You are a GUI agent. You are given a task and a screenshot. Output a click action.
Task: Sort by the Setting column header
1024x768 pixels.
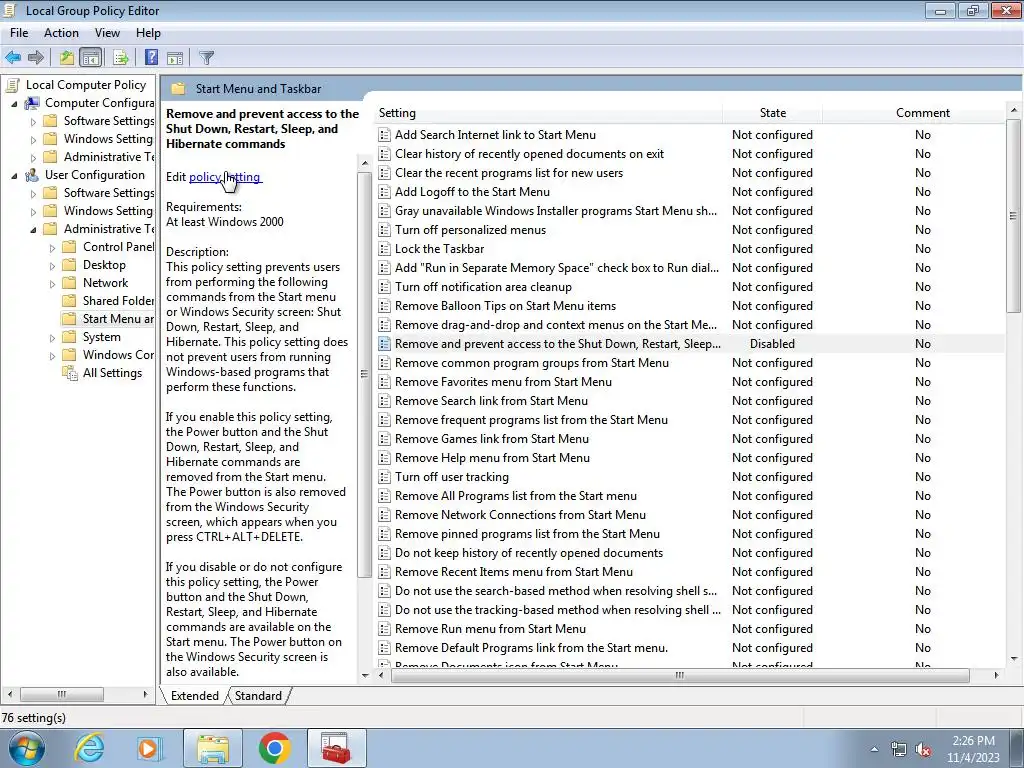click(549, 113)
